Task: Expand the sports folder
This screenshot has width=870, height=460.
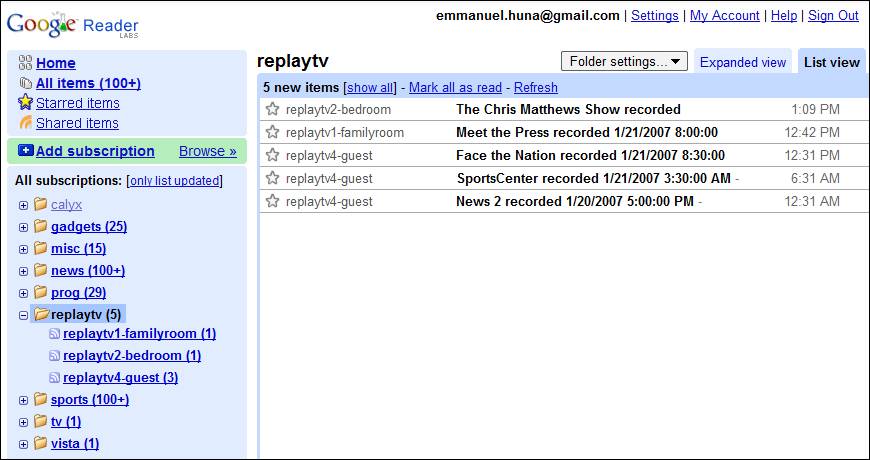Action: [23, 400]
